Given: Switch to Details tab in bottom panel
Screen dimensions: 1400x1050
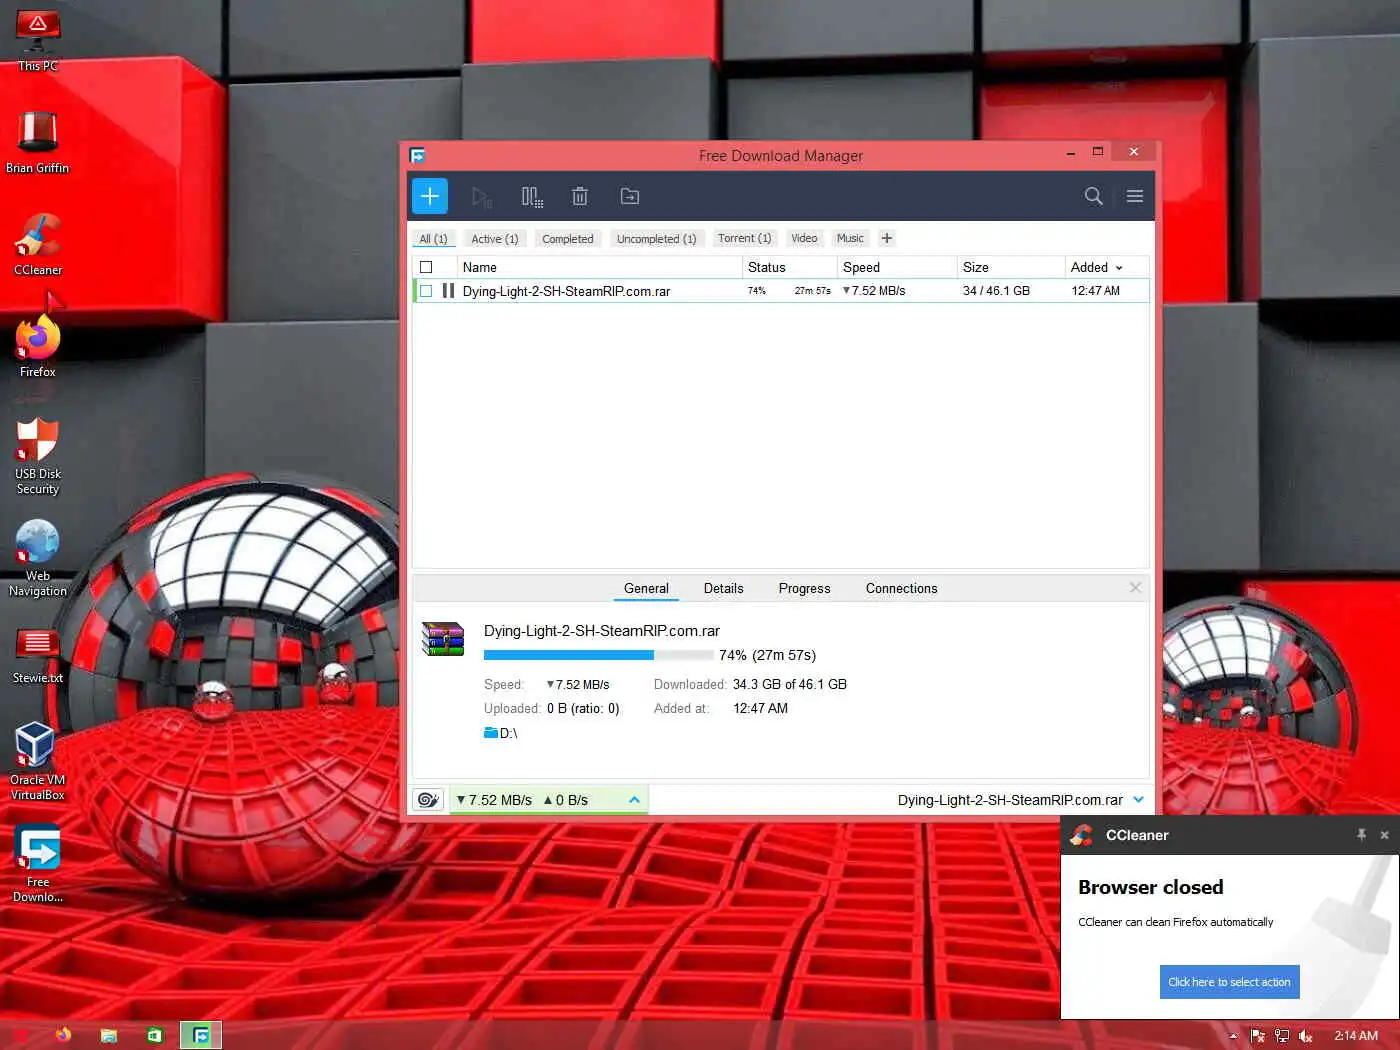Looking at the screenshot, I should click(x=723, y=588).
